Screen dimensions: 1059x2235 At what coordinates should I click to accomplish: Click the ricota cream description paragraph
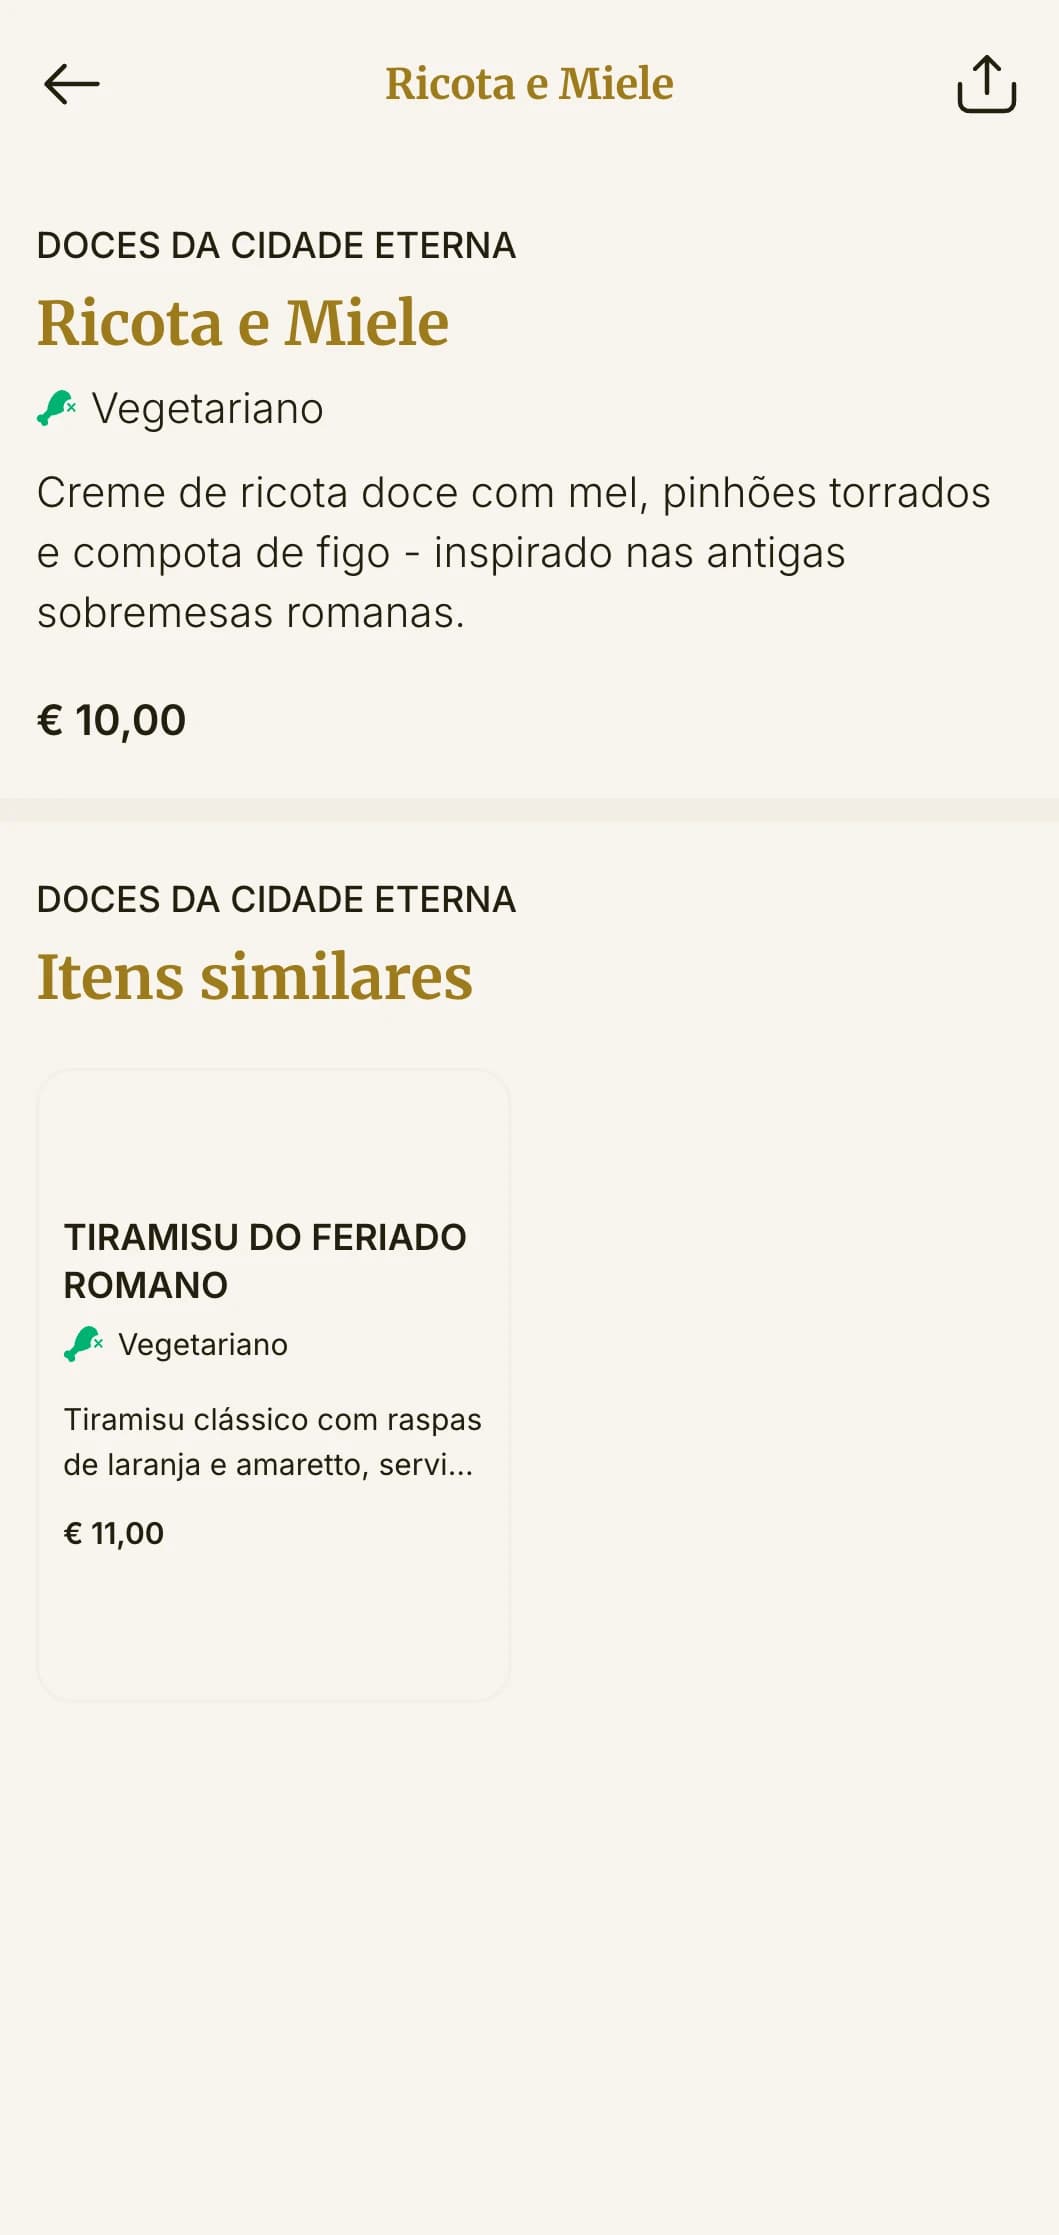click(513, 552)
